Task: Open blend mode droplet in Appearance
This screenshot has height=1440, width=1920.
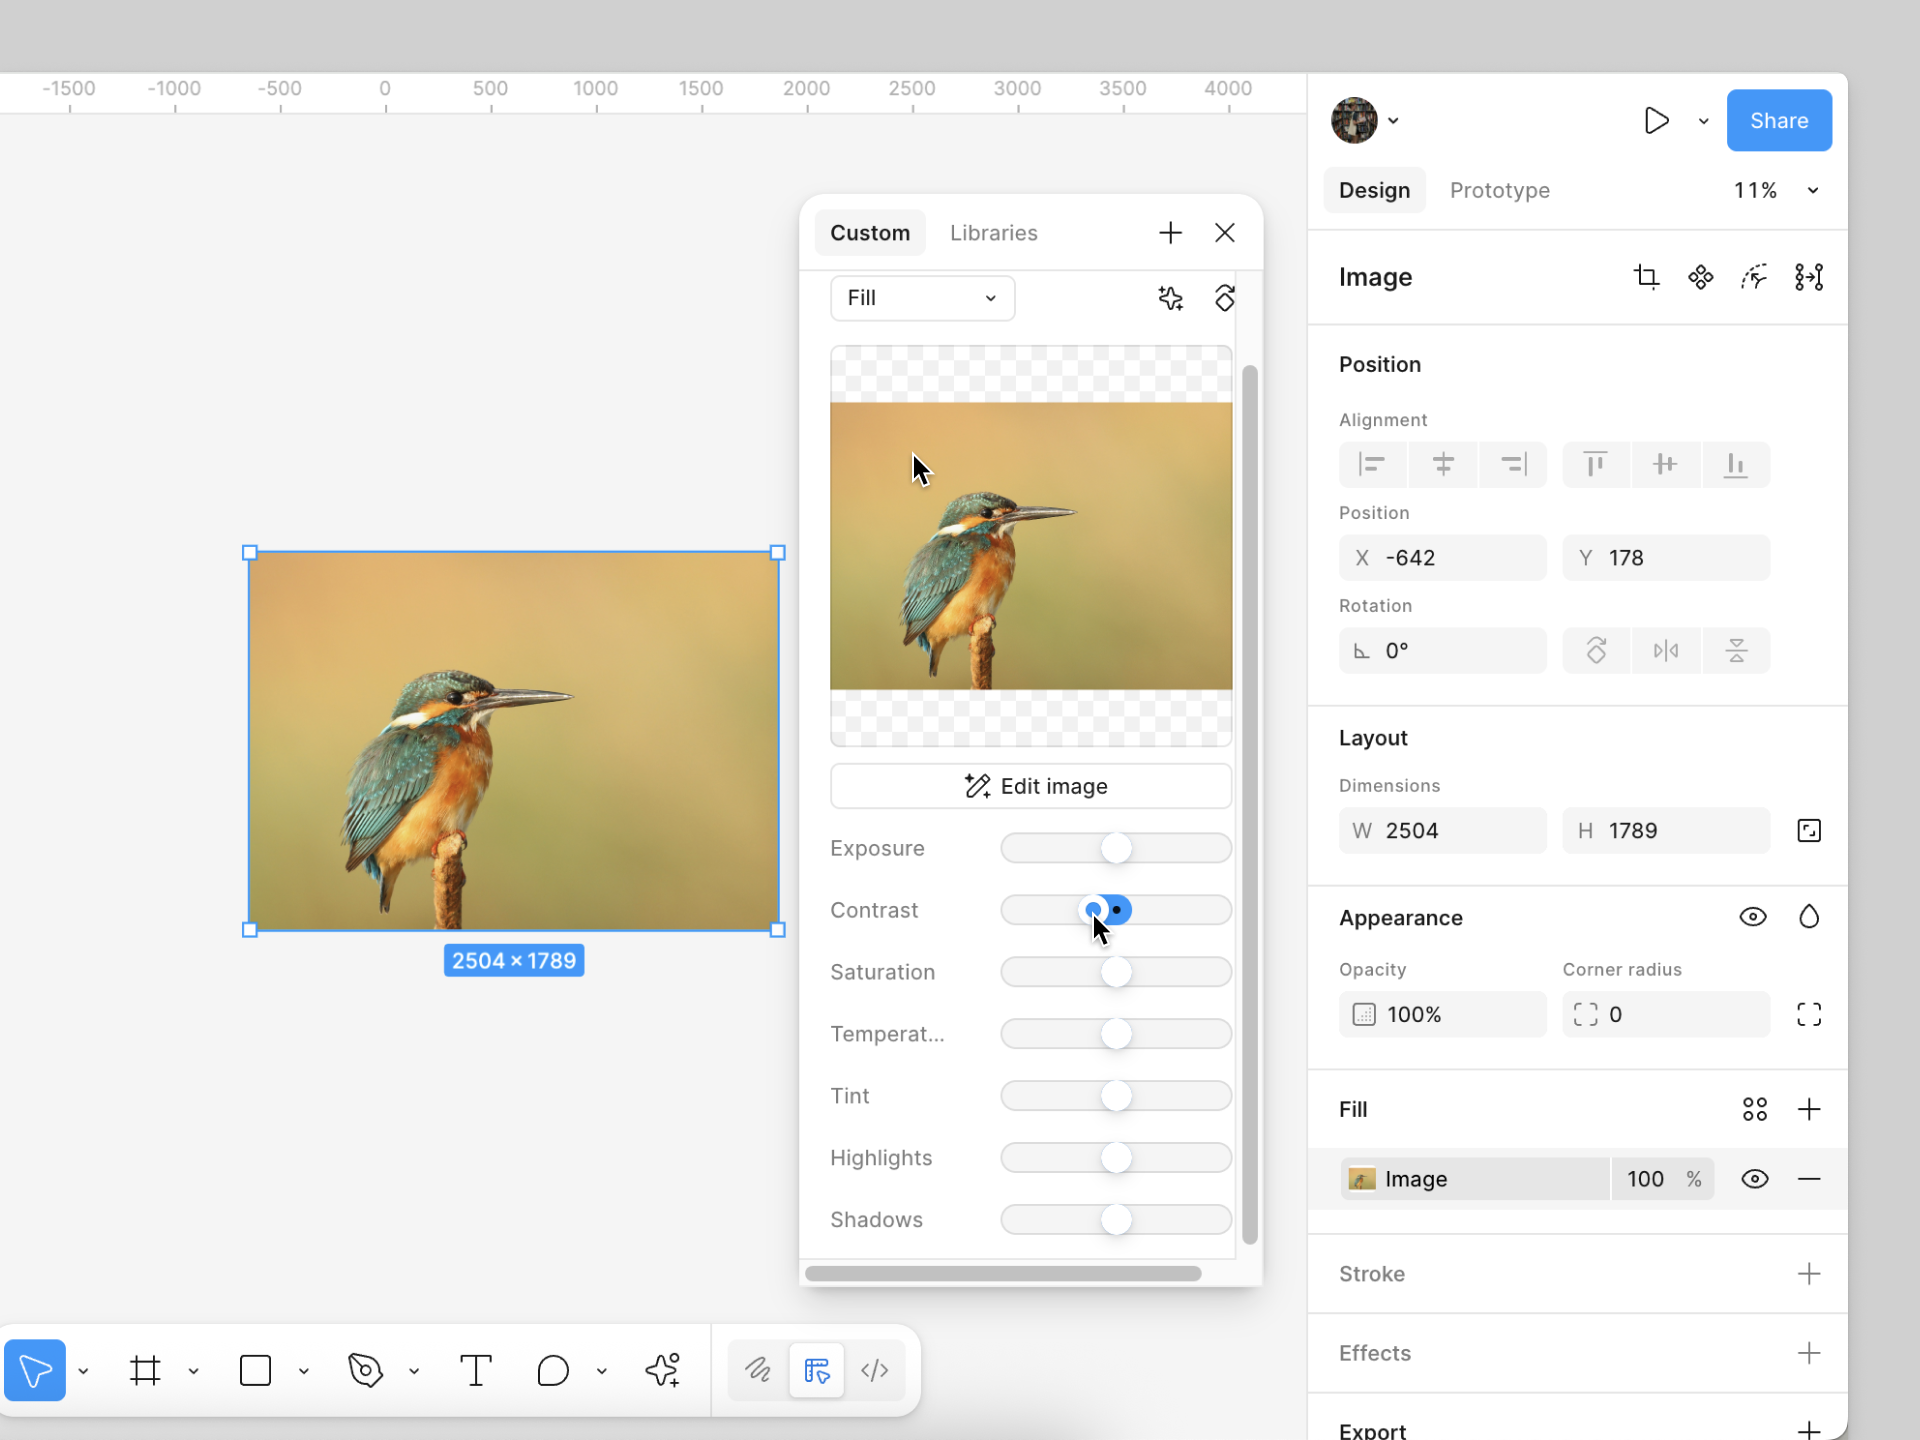Action: click(x=1809, y=917)
